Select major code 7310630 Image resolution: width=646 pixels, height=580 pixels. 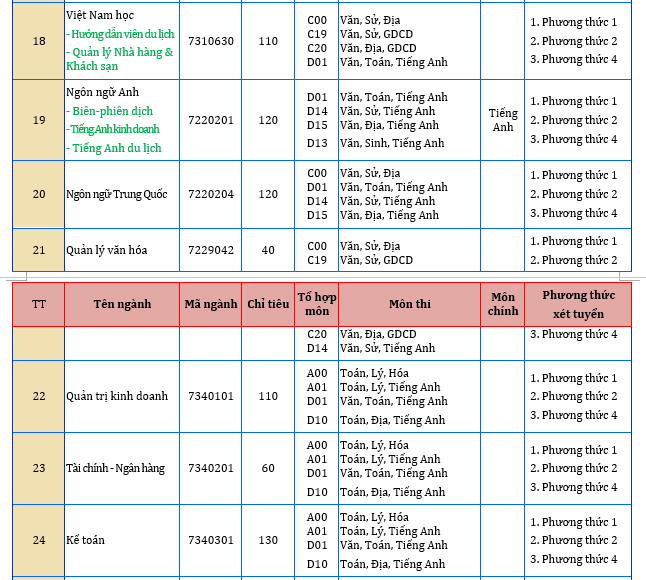coord(211,41)
